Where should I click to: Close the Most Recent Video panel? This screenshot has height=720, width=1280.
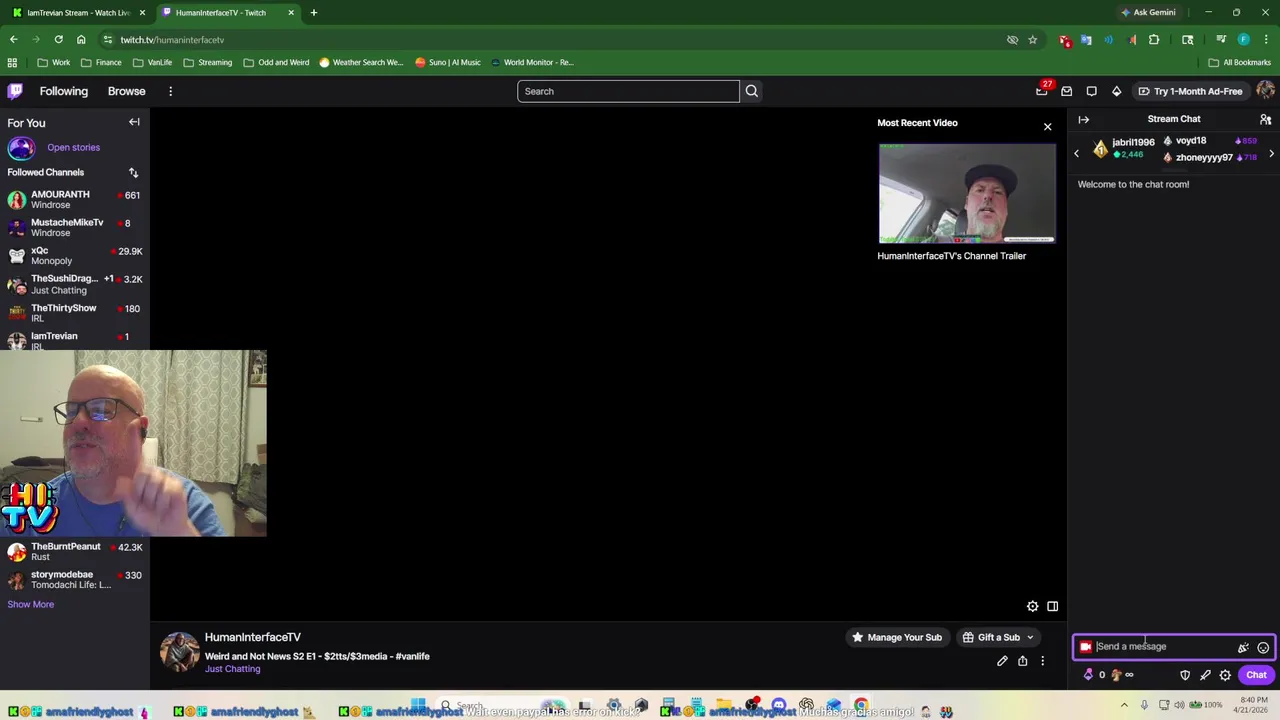click(1047, 127)
